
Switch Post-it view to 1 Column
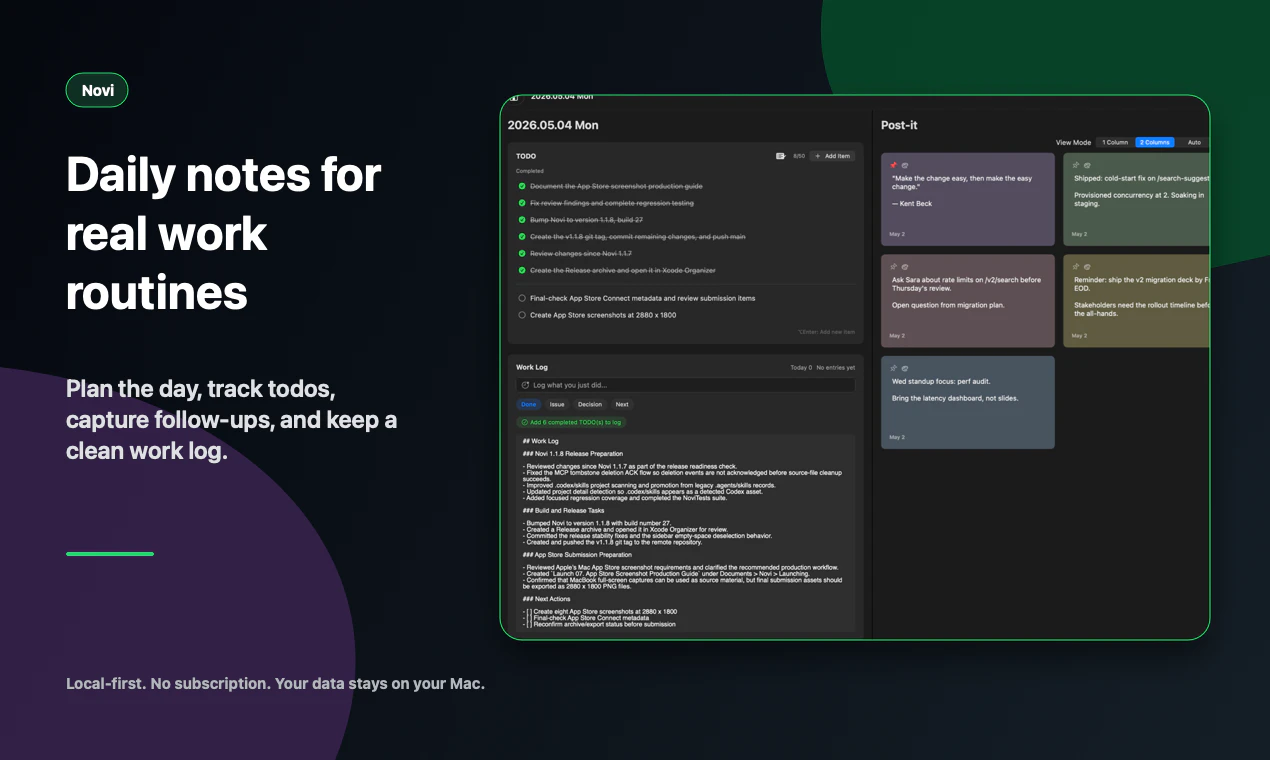(1115, 143)
